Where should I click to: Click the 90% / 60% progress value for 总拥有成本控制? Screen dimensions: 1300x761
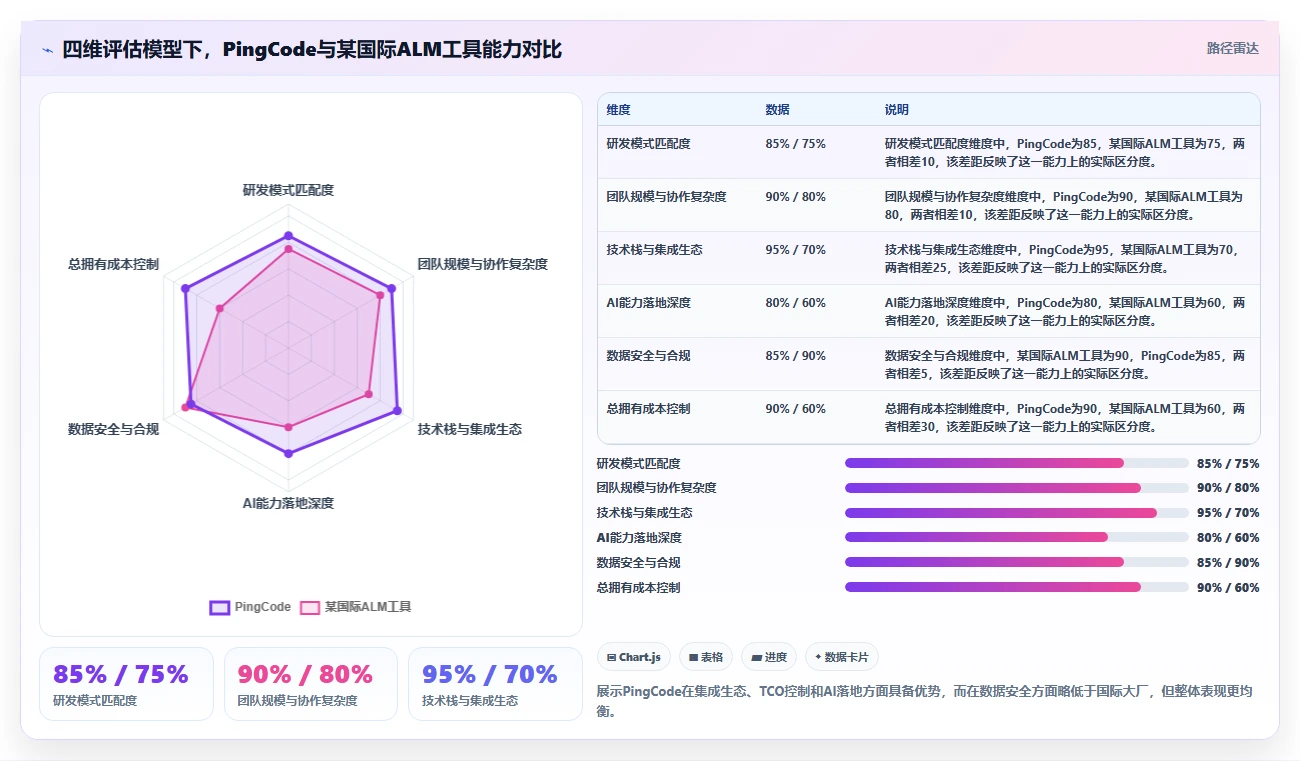click(1228, 588)
